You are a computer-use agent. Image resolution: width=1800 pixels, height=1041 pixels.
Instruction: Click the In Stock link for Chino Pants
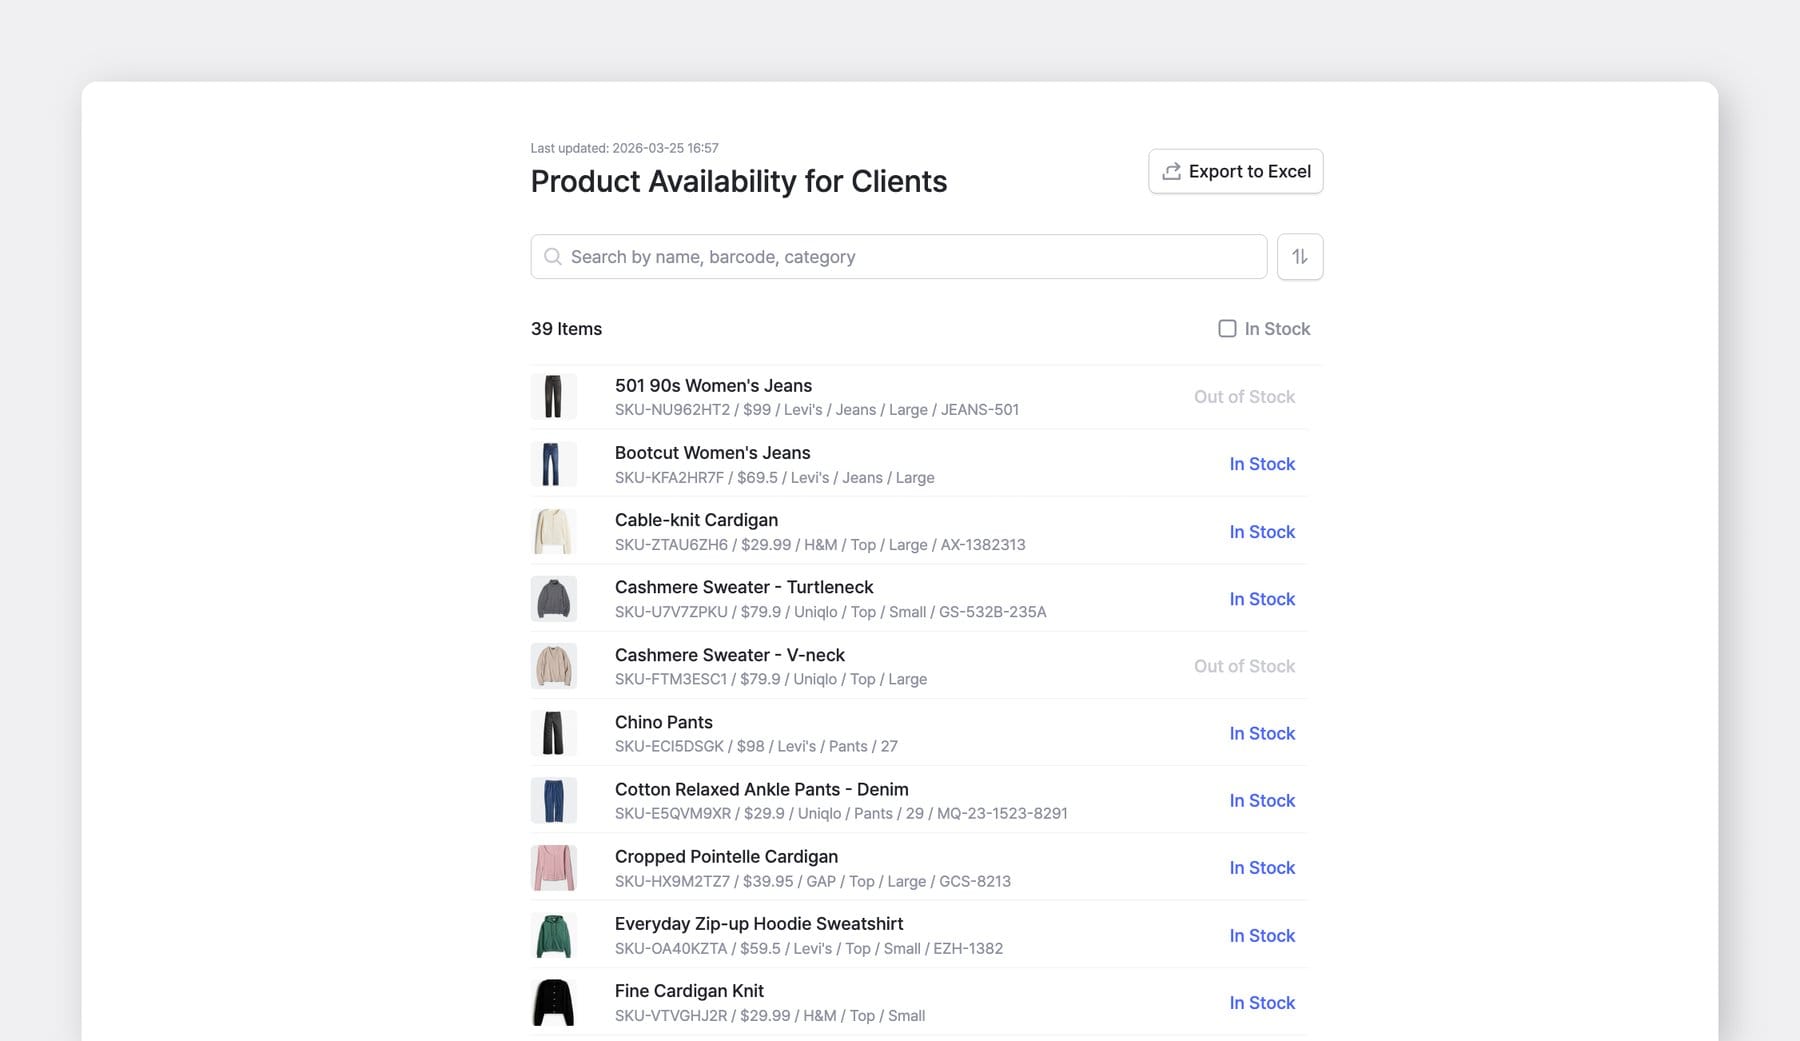pos(1262,733)
